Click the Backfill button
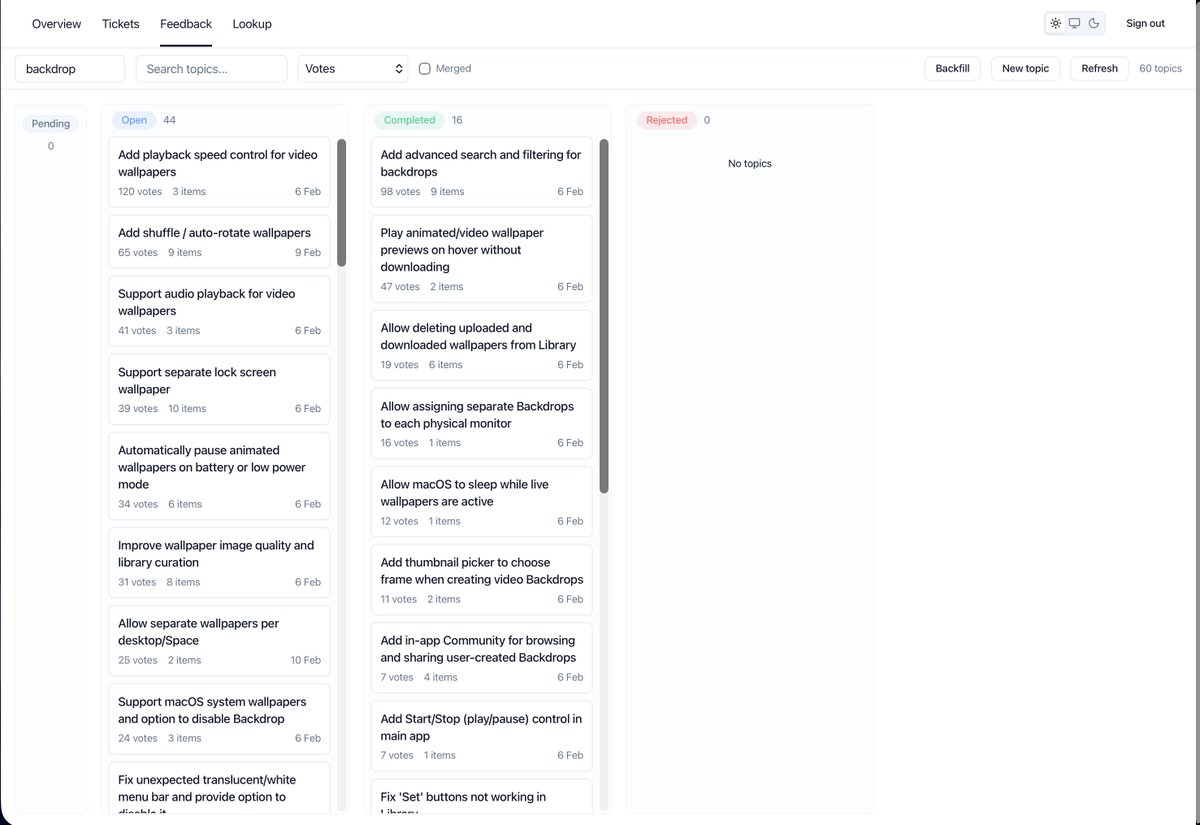 click(952, 69)
